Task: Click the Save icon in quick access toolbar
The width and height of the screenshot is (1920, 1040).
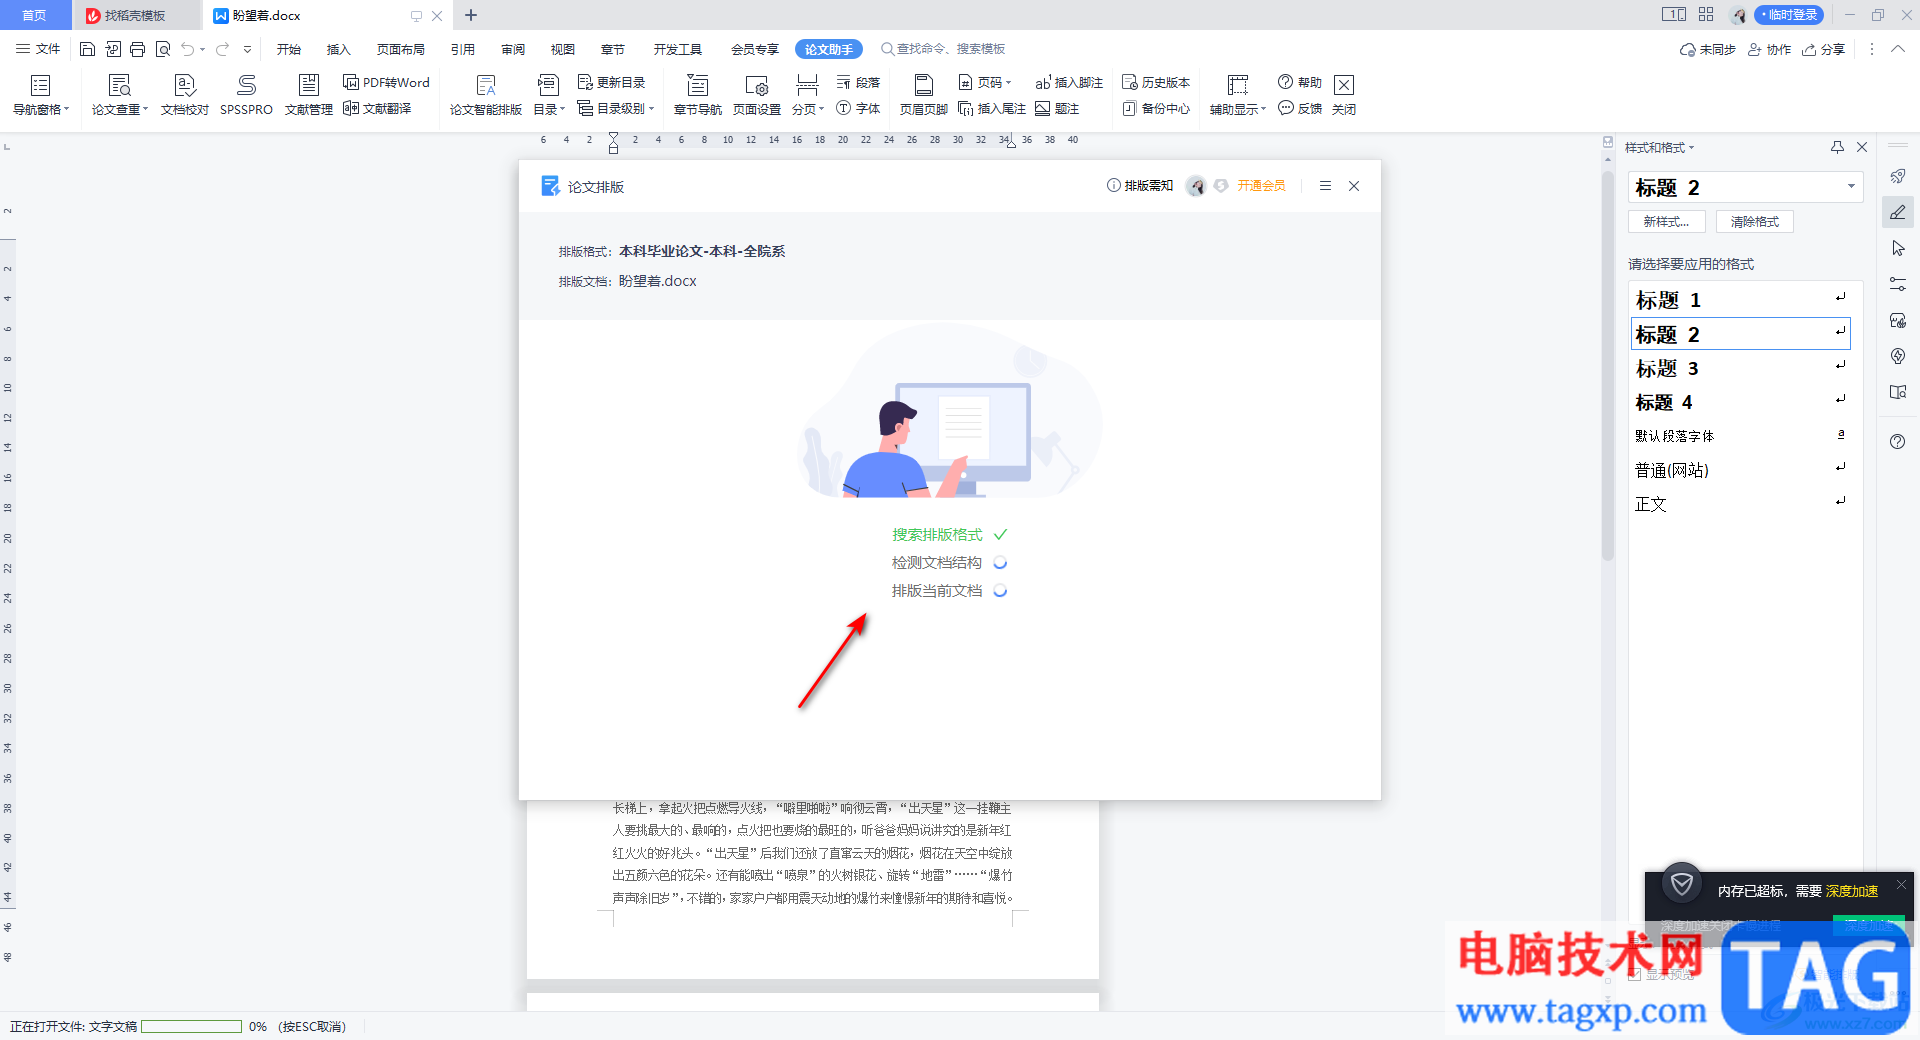Action: (x=87, y=49)
